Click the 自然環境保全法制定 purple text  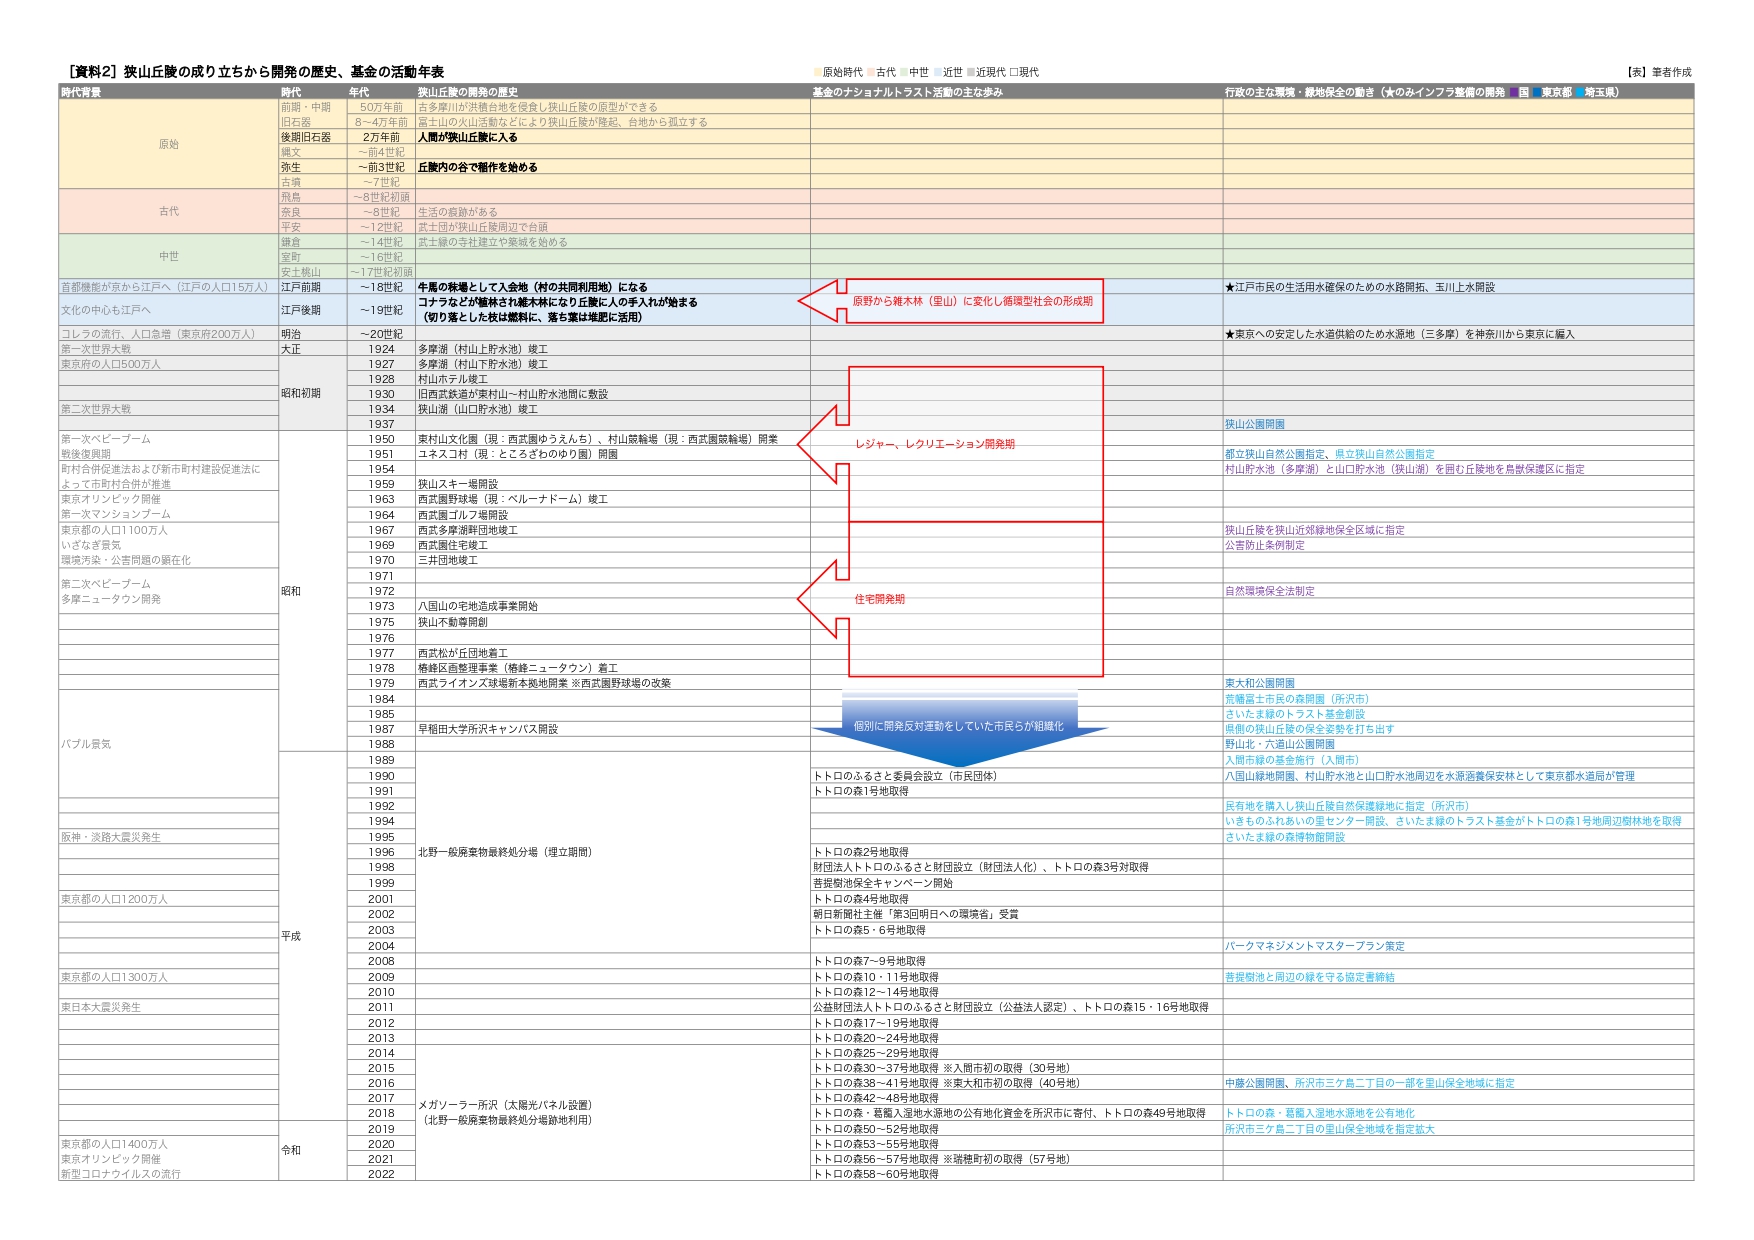(1269, 591)
